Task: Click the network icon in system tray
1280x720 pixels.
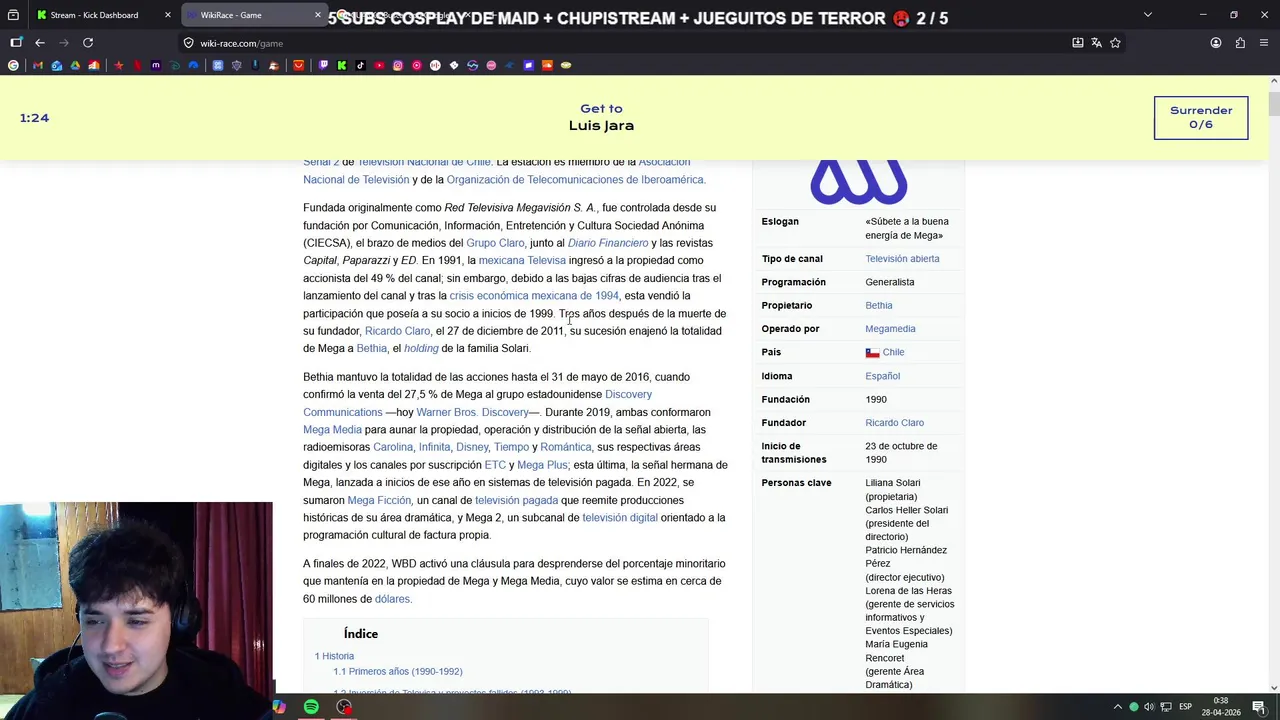Action: click(1164, 707)
